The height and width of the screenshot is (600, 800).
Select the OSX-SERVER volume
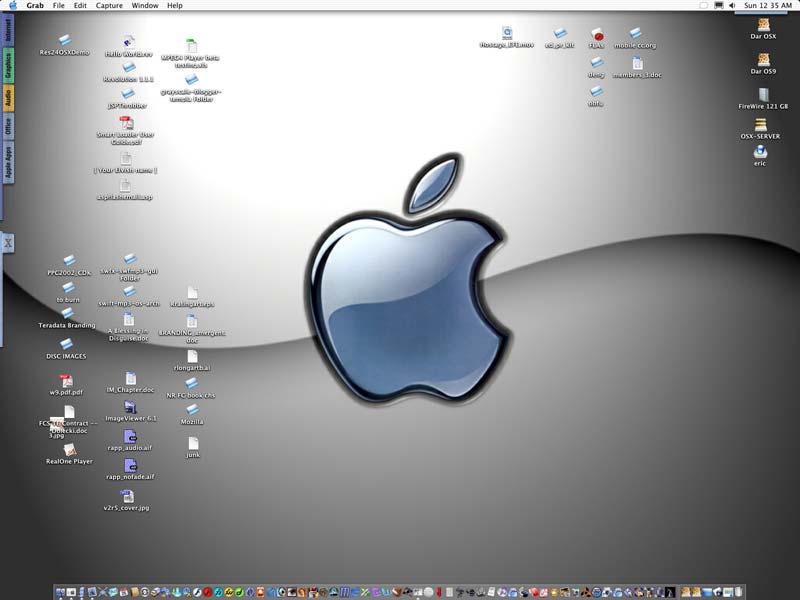pos(760,129)
